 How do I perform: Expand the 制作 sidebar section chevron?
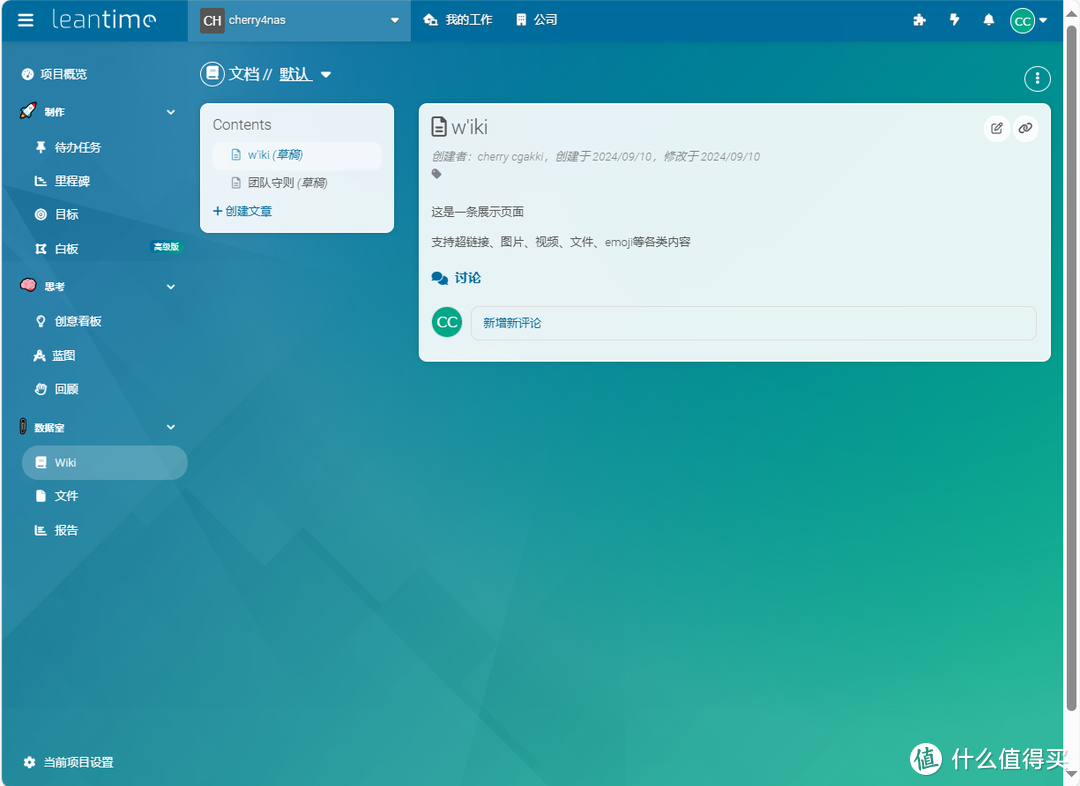170,112
